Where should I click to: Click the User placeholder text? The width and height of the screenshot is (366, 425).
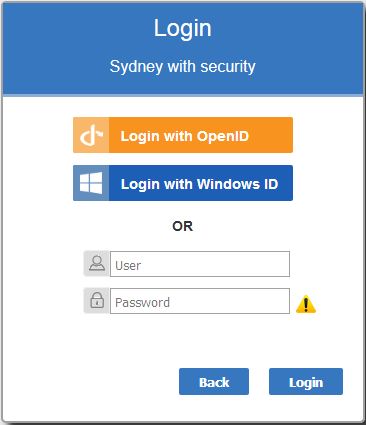(x=128, y=266)
